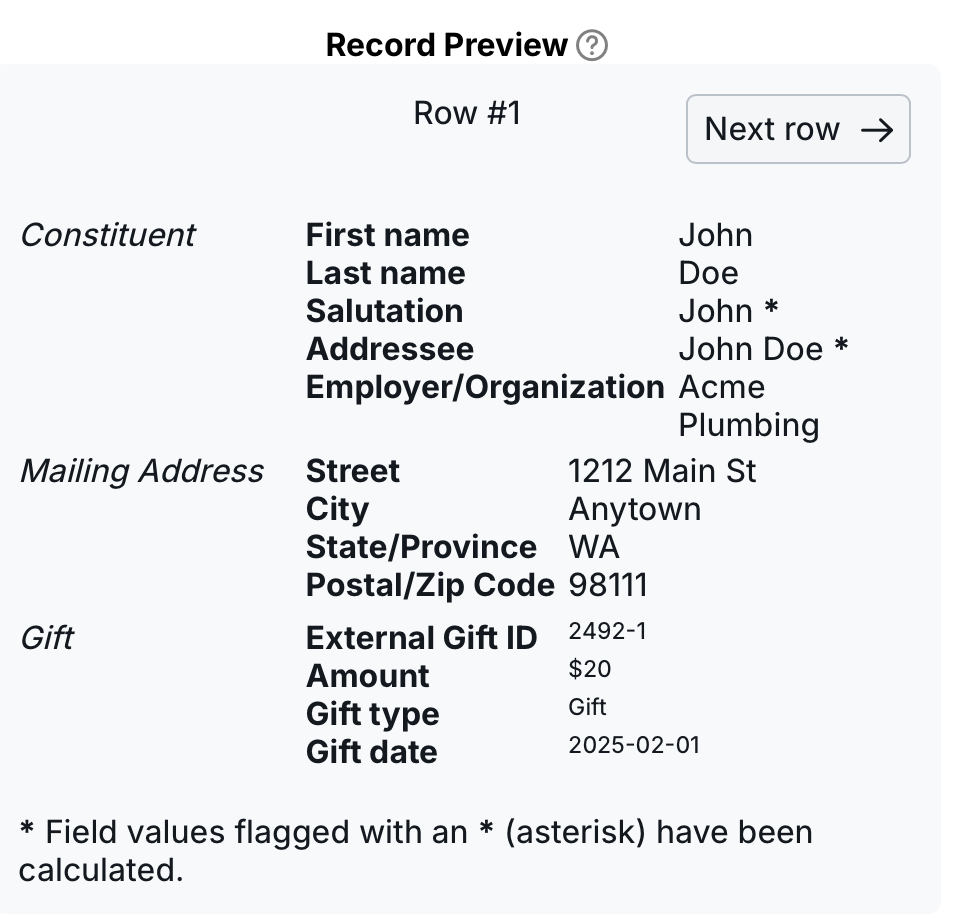Click the Employer/Organization field label
Image resolution: width=966 pixels, height=924 pixels.
tap(485, 387)
